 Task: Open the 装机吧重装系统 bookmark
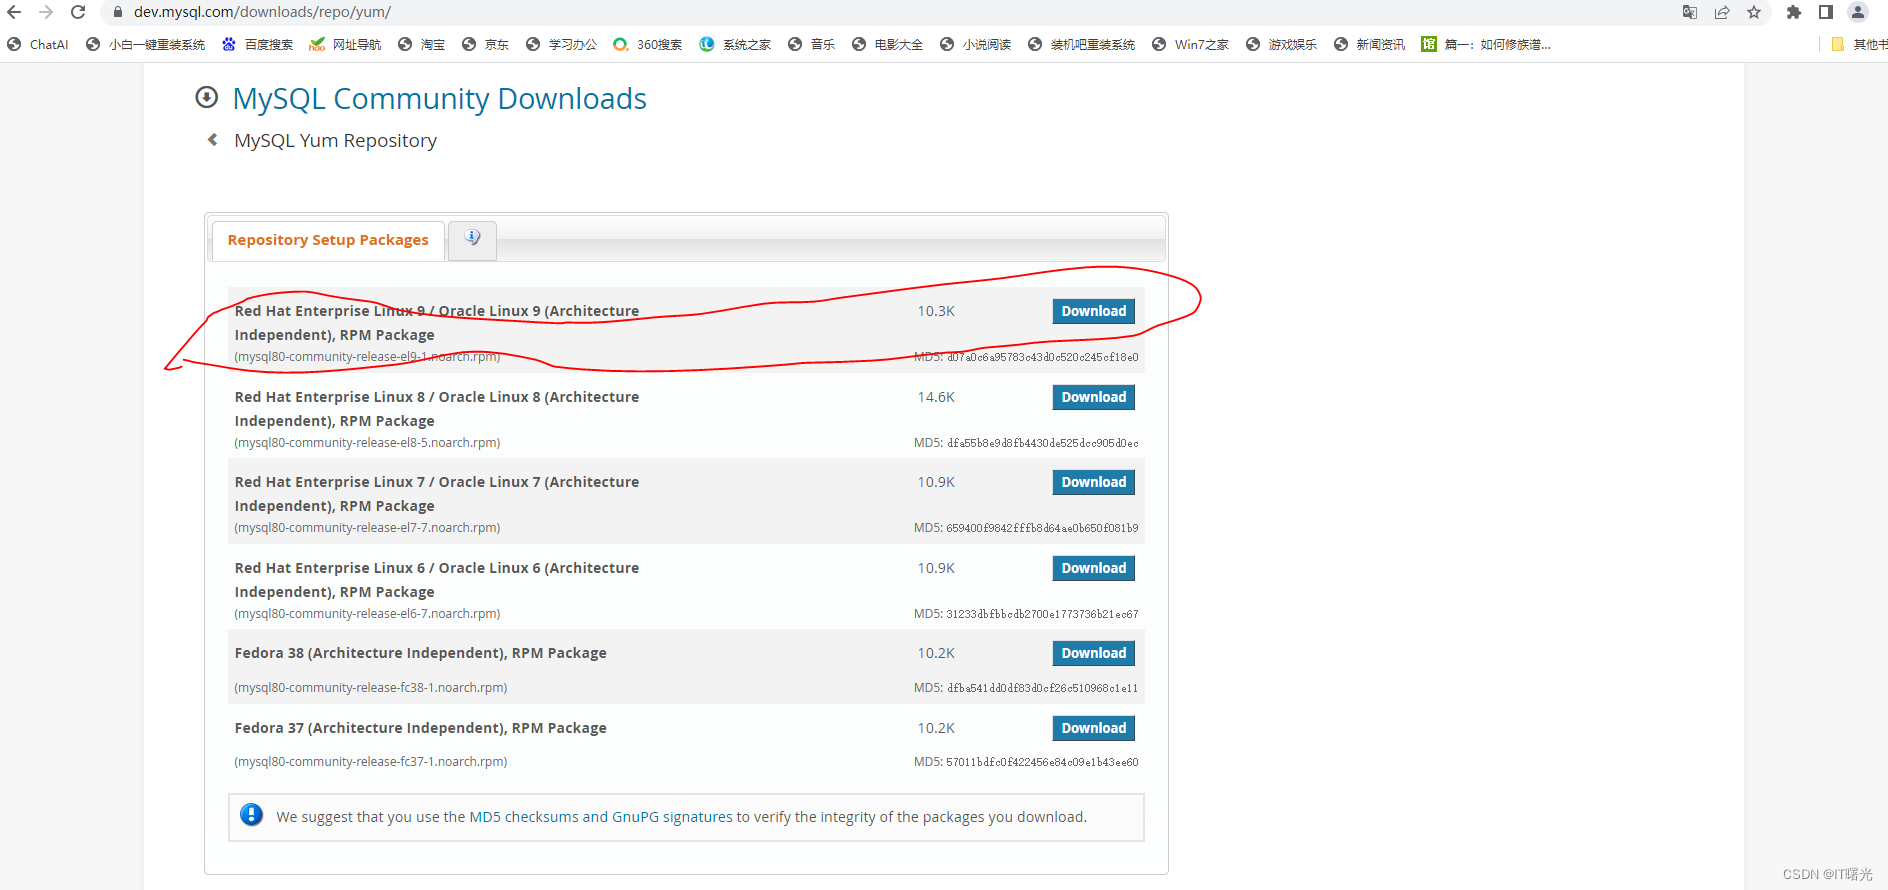tap(1082, 44)
